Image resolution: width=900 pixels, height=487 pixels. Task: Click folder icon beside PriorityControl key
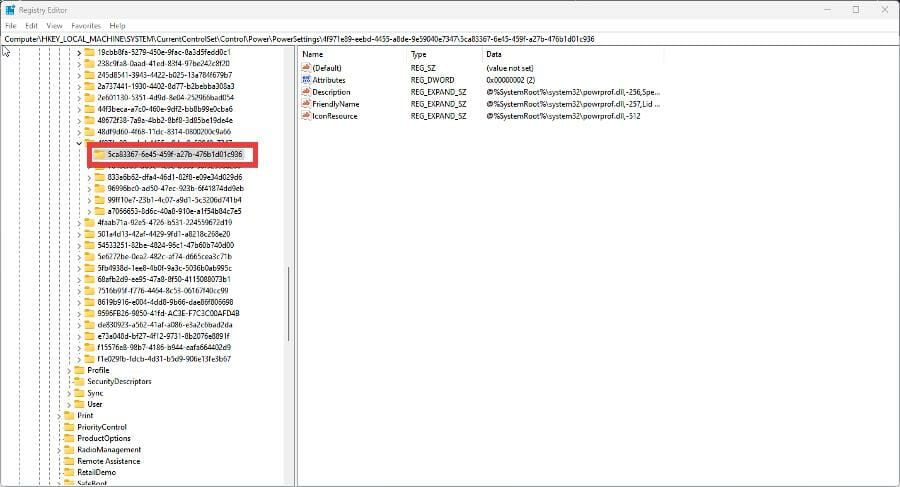coord(69,427)
